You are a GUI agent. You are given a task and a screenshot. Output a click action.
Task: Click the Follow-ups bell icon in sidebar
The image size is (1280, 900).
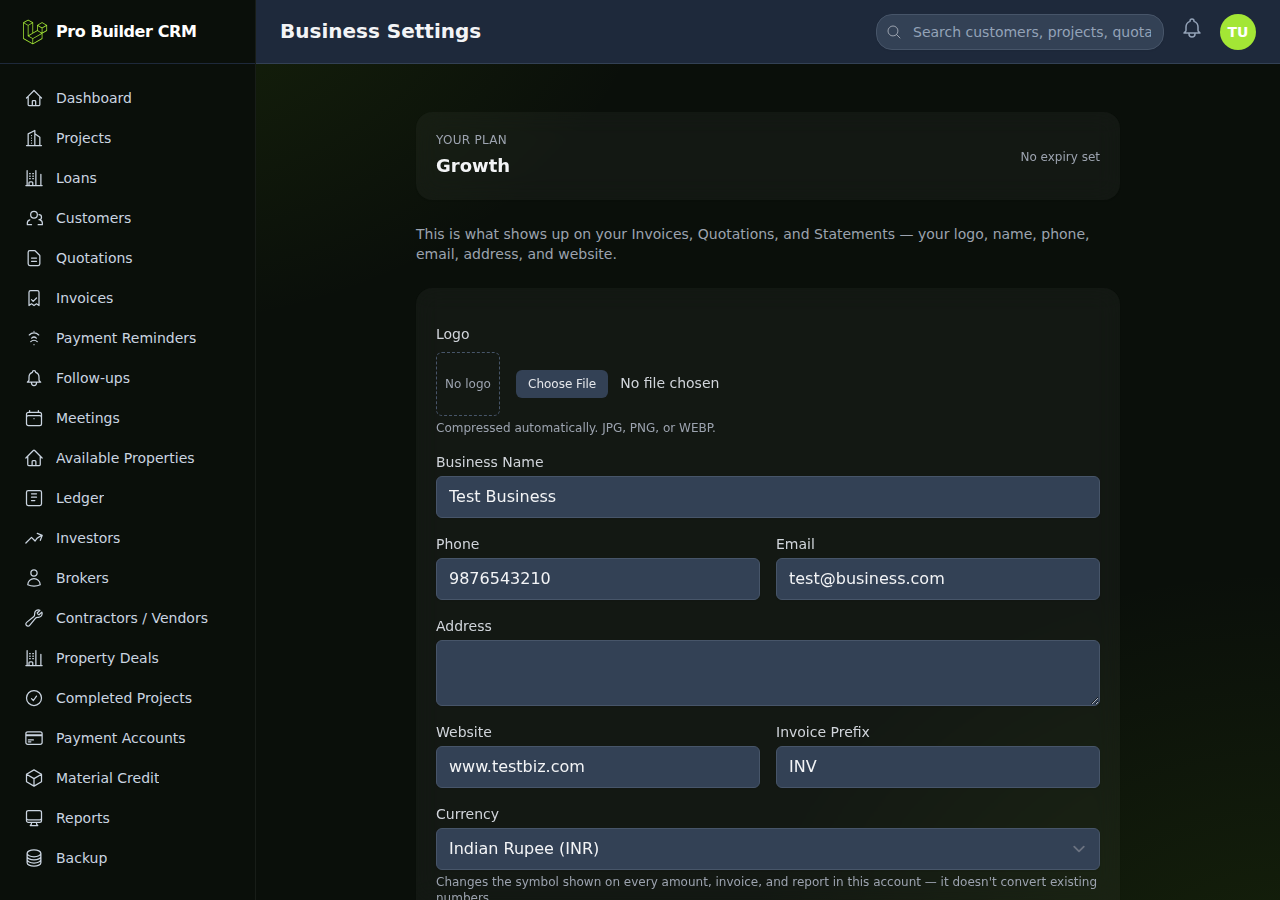34,378
